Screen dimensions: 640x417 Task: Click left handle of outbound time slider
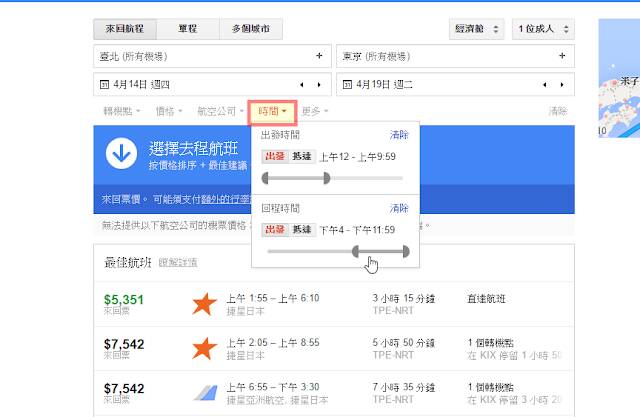click(x=265, y=178)
